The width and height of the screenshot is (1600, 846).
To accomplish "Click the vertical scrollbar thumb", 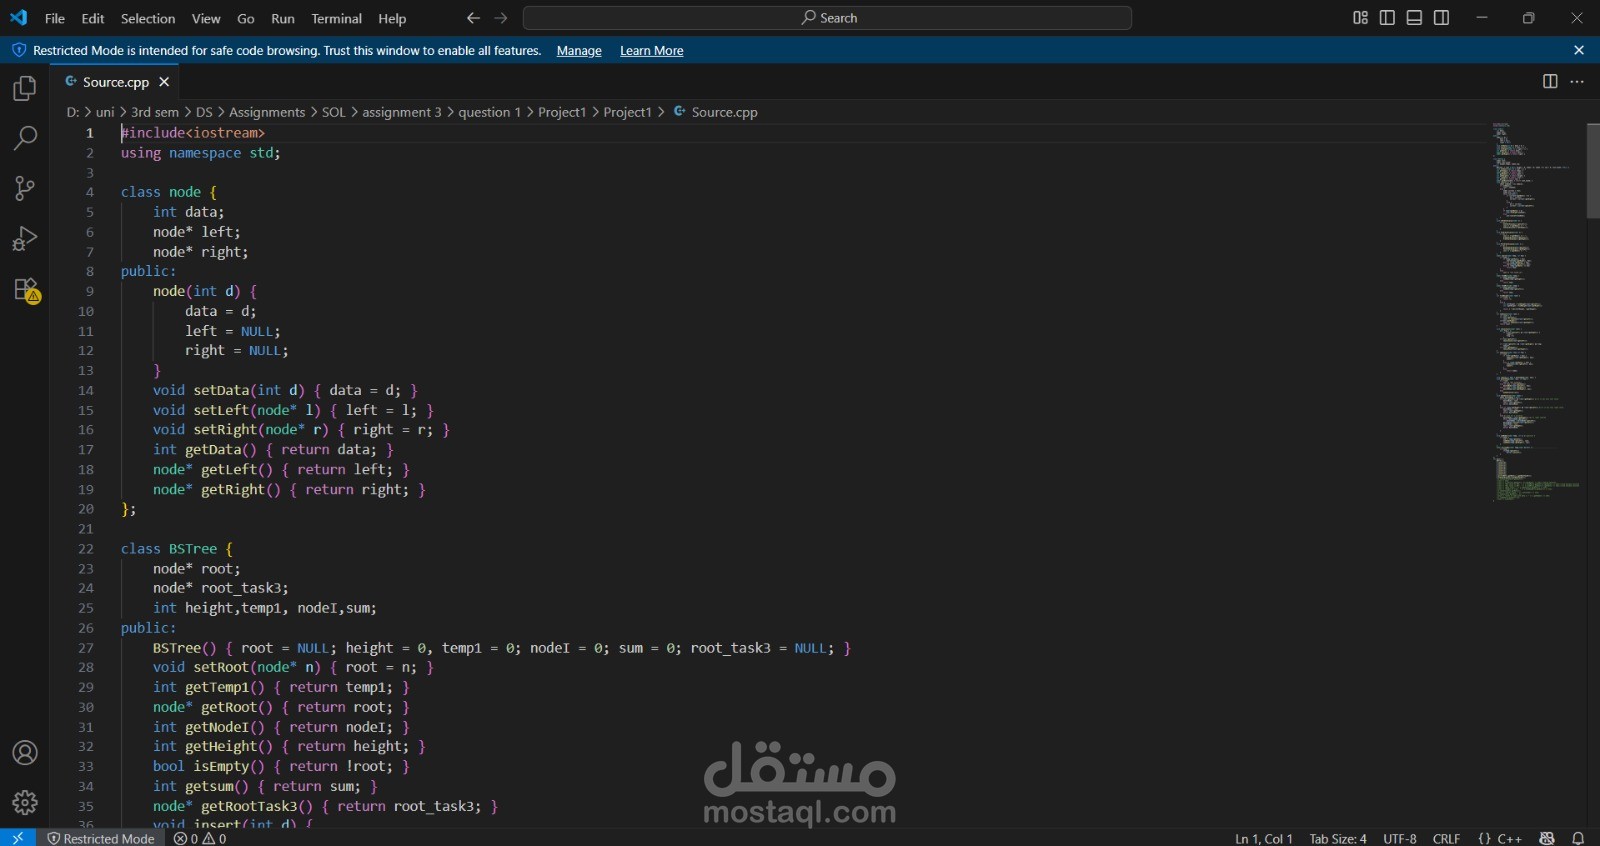I will click(x=1593, y=170).
